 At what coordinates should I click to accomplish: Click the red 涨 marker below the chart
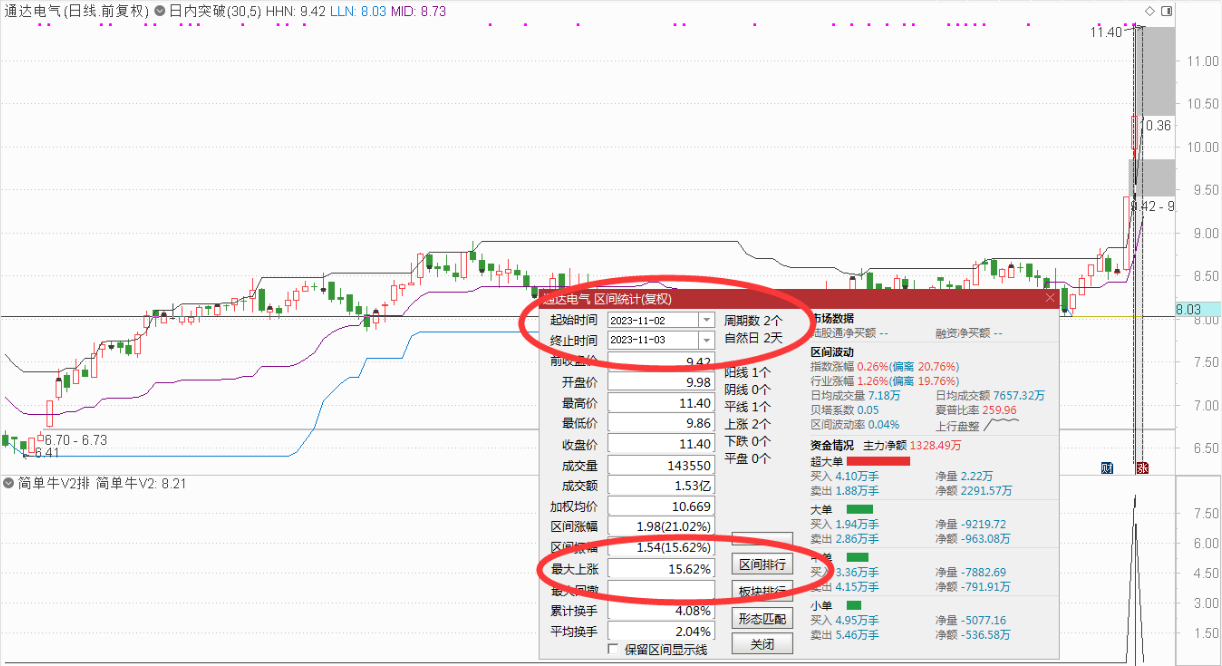click(1141, 468)
